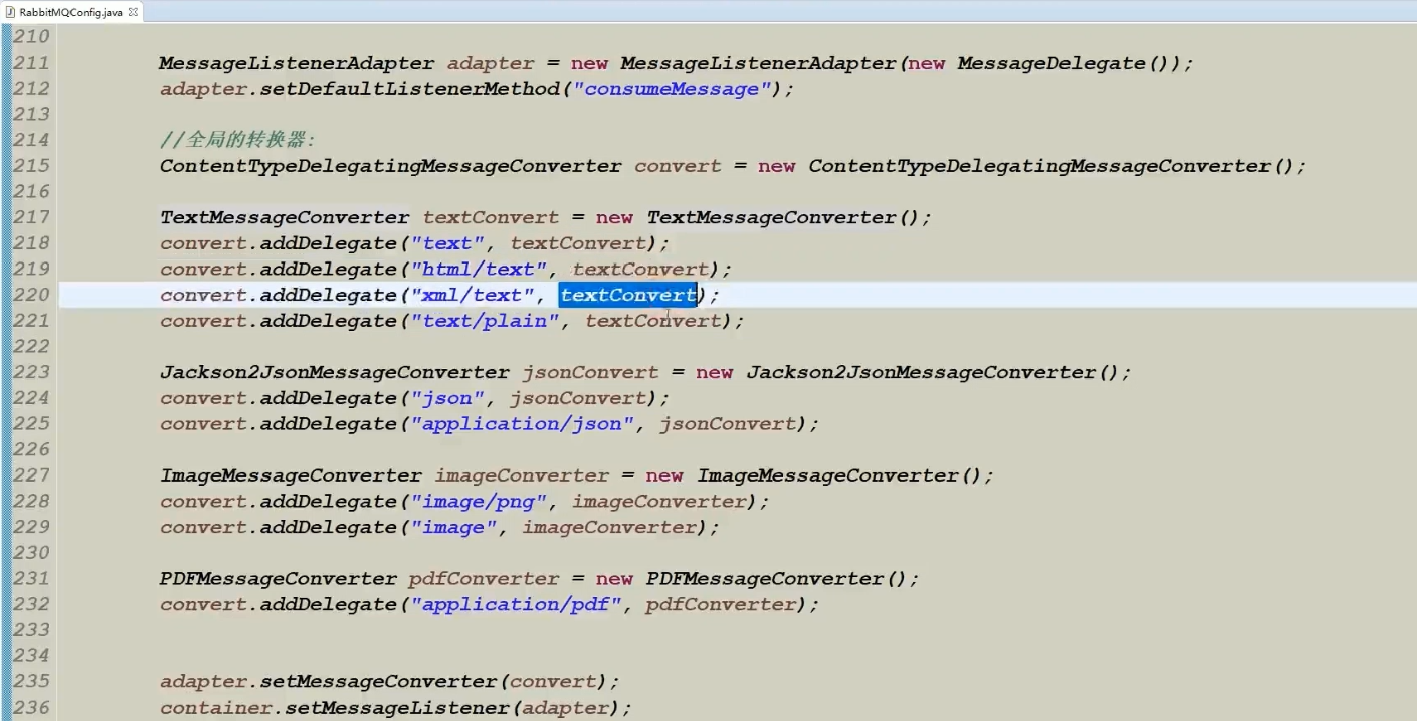Click the "json" string on line 224

click(447, 398)
